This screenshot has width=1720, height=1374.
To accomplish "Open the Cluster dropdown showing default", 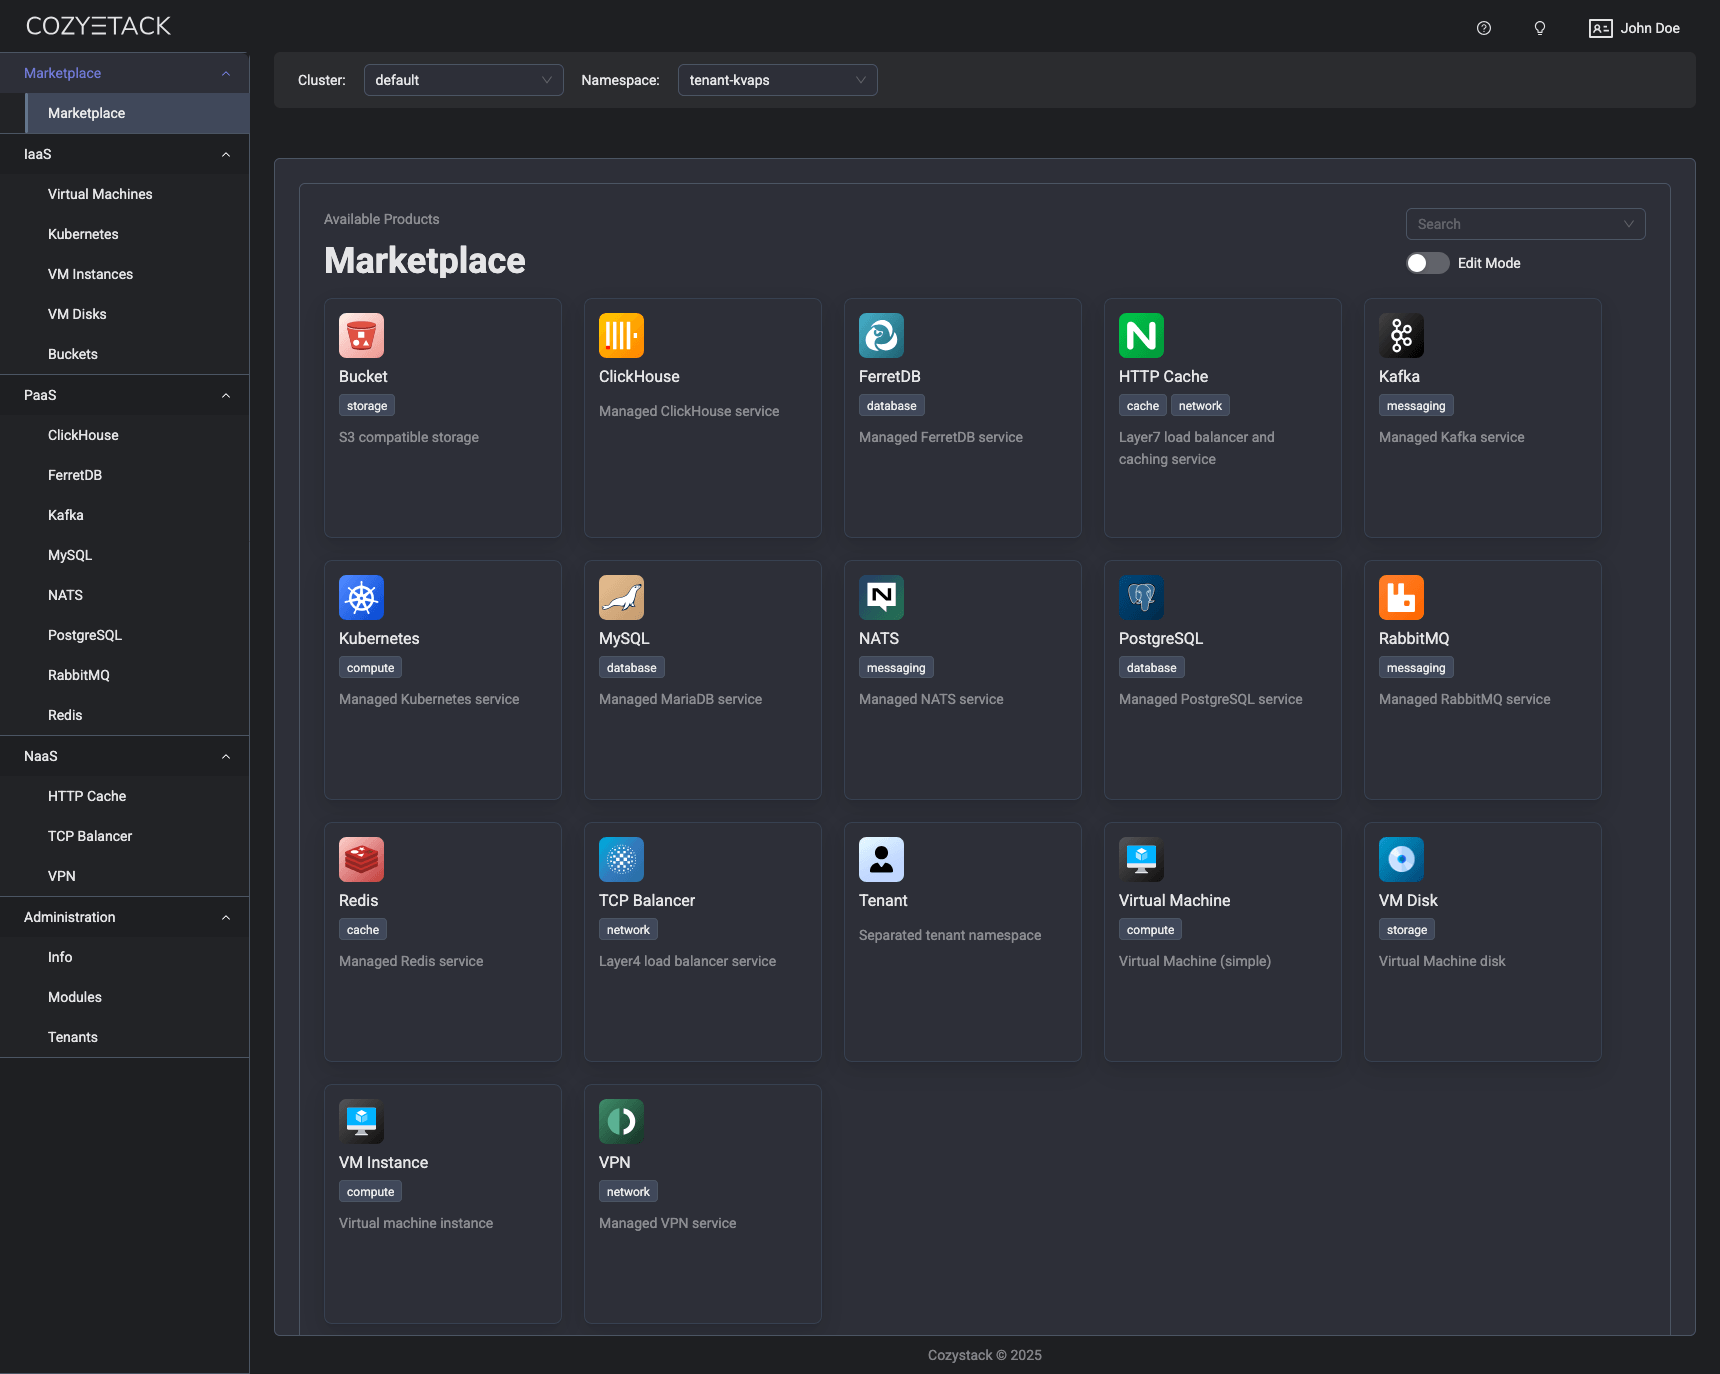I will 463,80.
